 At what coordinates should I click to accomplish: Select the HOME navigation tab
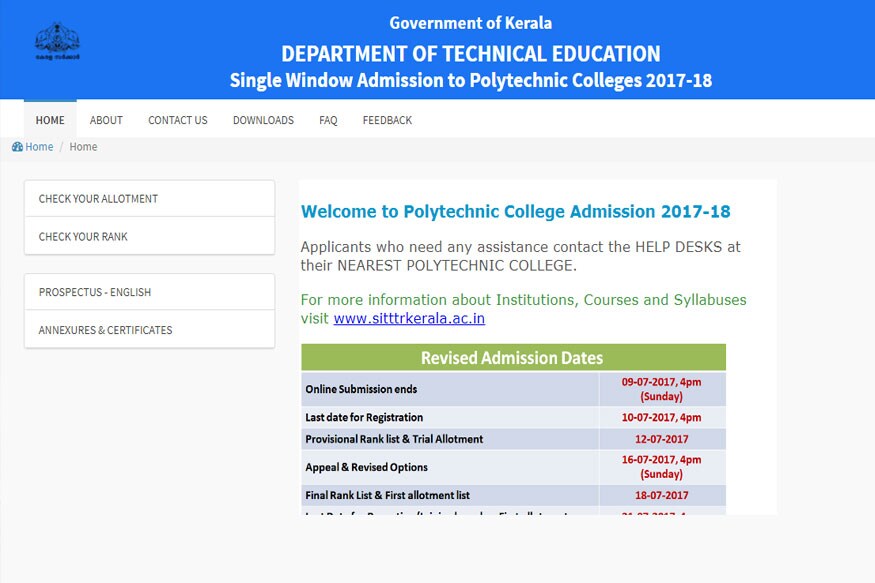click(x=50, y=120)
